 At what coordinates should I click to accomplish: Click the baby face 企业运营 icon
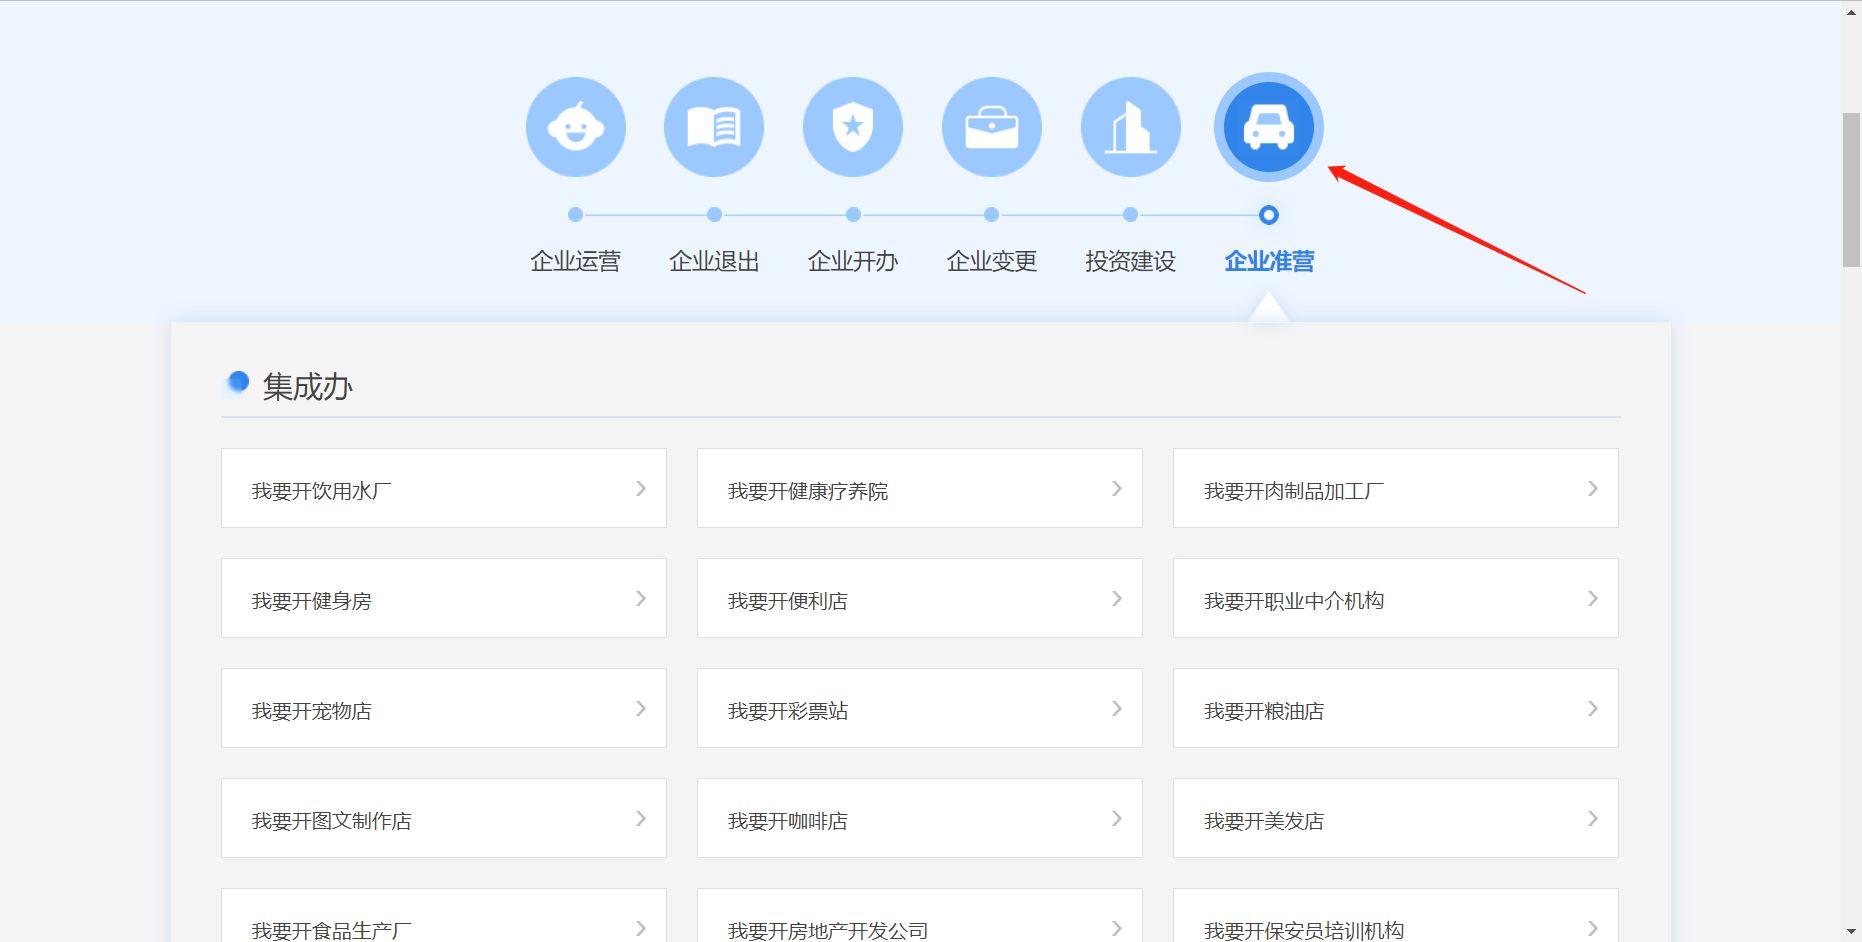575,127
